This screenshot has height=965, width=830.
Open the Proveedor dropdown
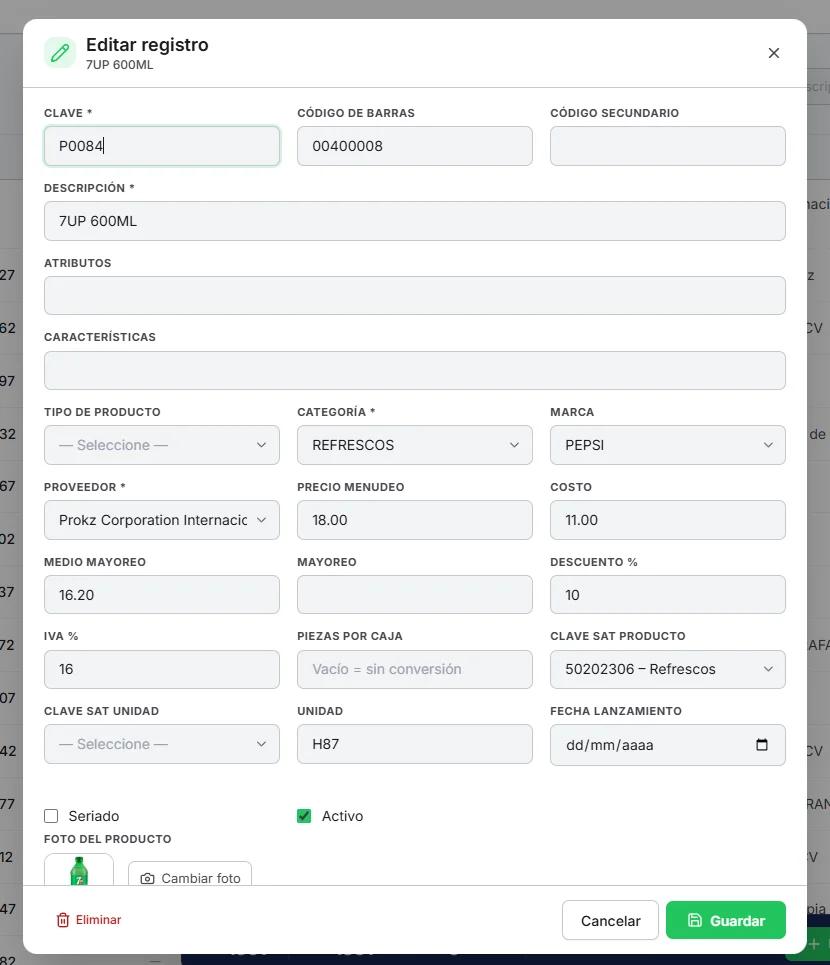point(162,520)
